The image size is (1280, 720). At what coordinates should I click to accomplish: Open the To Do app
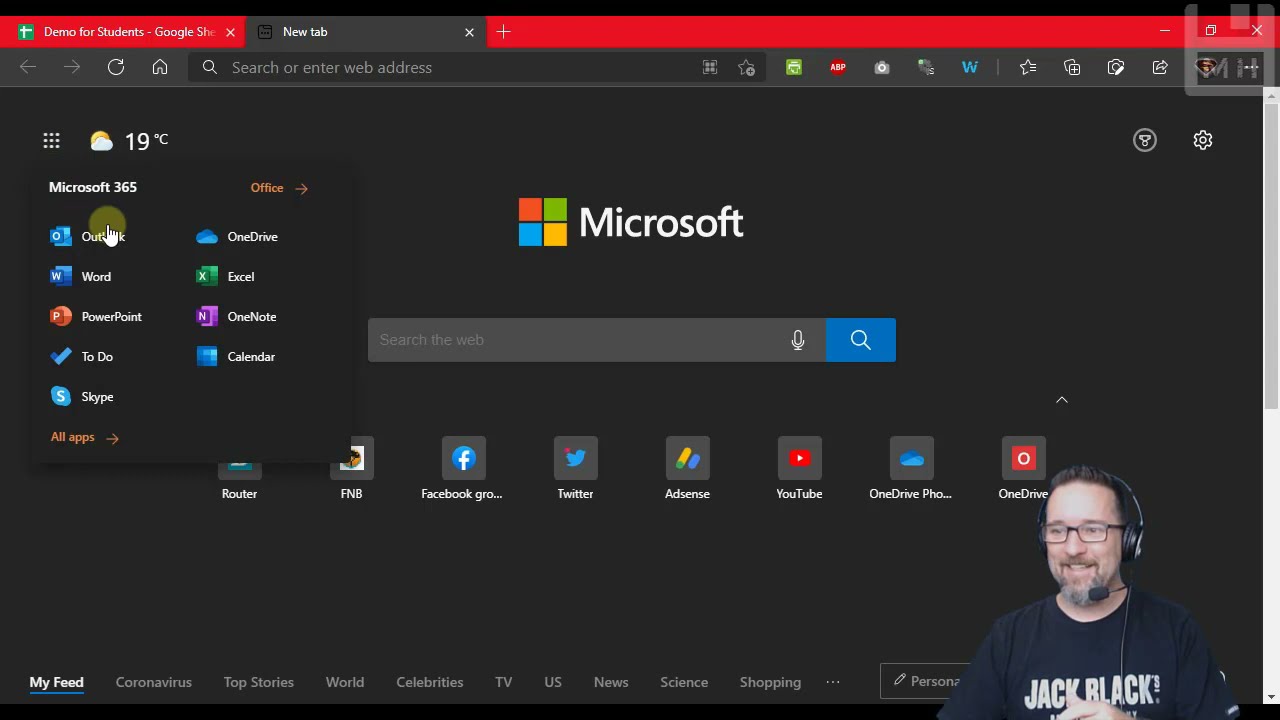pos(82,357)
